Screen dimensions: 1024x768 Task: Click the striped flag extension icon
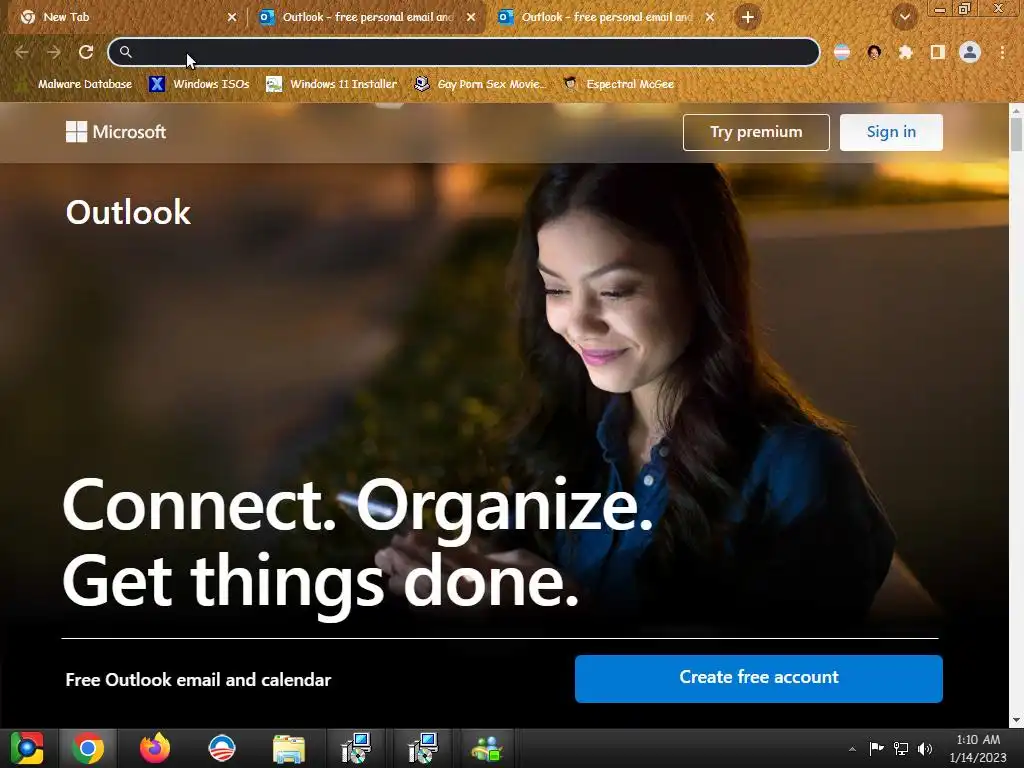842,52
